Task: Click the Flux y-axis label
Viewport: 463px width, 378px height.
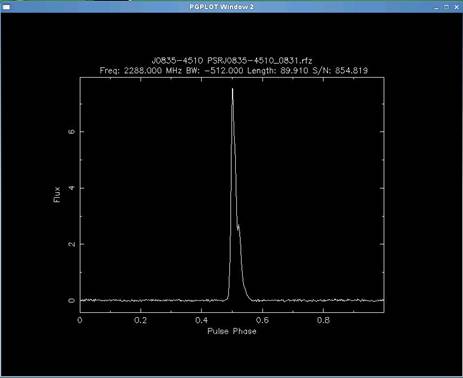Action: 57,194
